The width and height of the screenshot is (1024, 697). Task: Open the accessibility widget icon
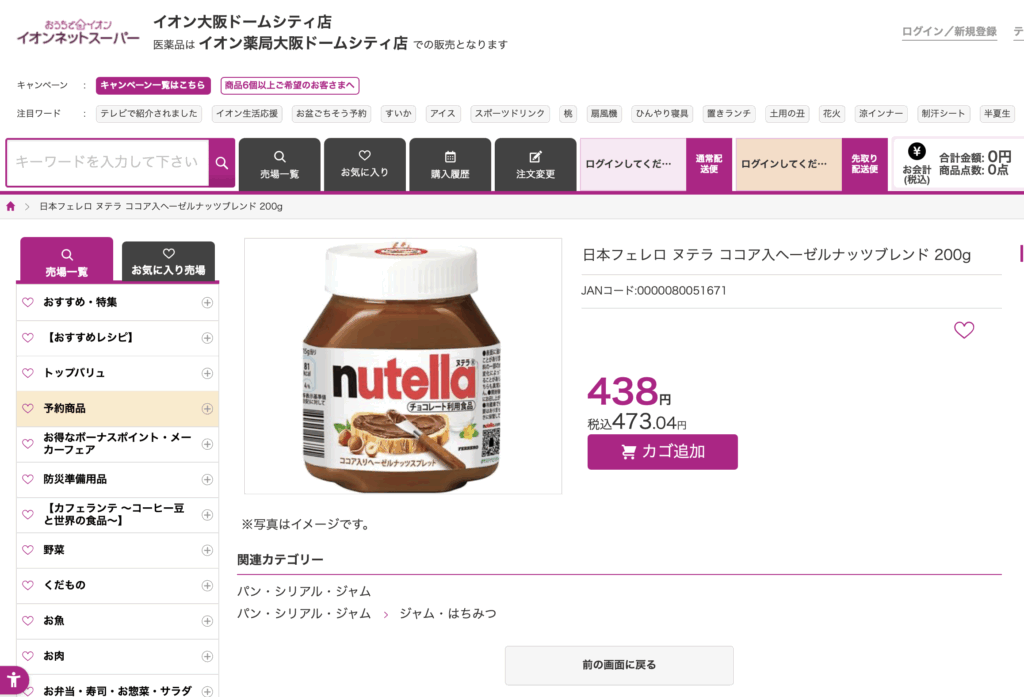pyautogui.click(x=13, y=681)
